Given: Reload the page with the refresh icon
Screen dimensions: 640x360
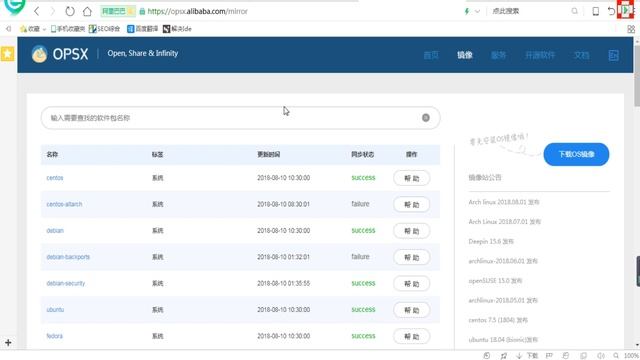Looking at the screenshot, I should (70, 11).
